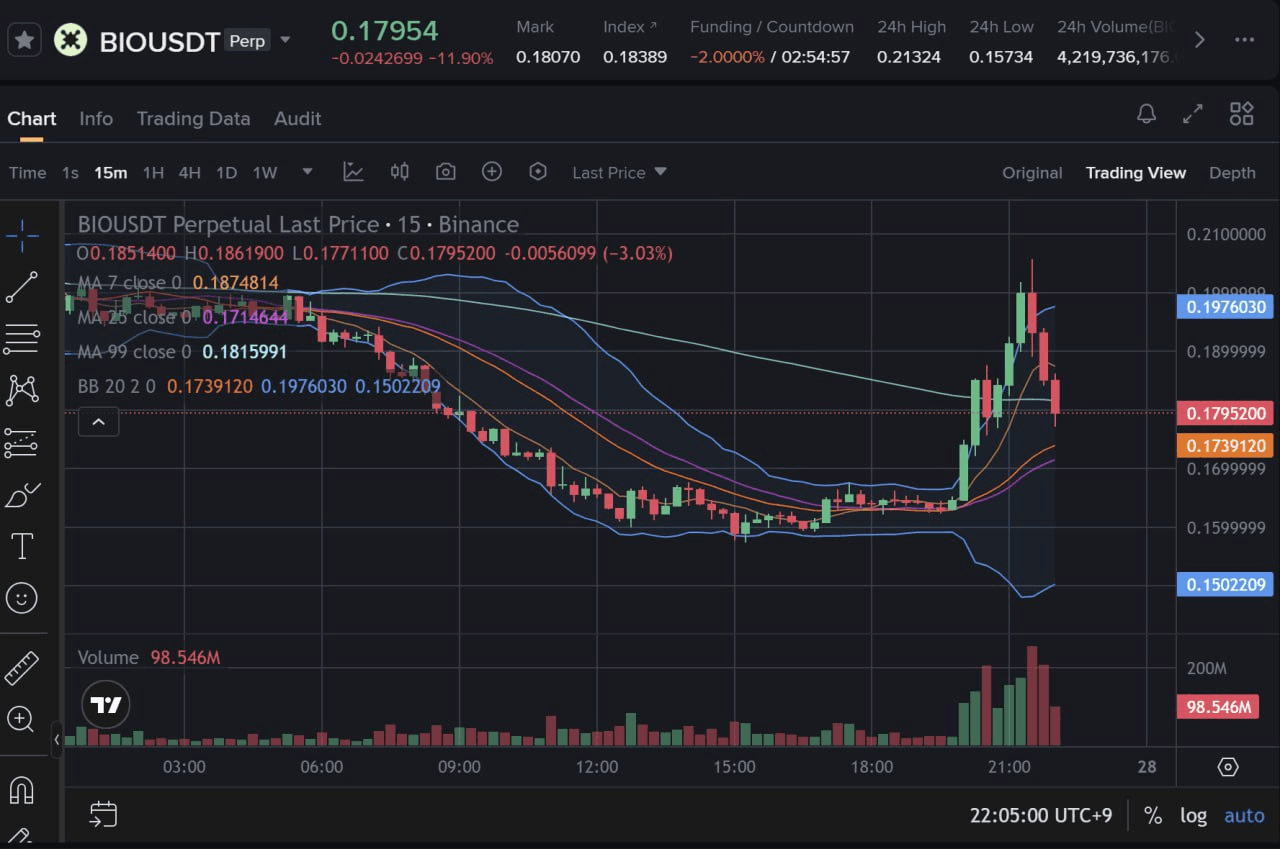The width and height of the screenshot is (1280, 849).
Task: Select the crosshair cursor tool
Action: click(x=22, y=236)
